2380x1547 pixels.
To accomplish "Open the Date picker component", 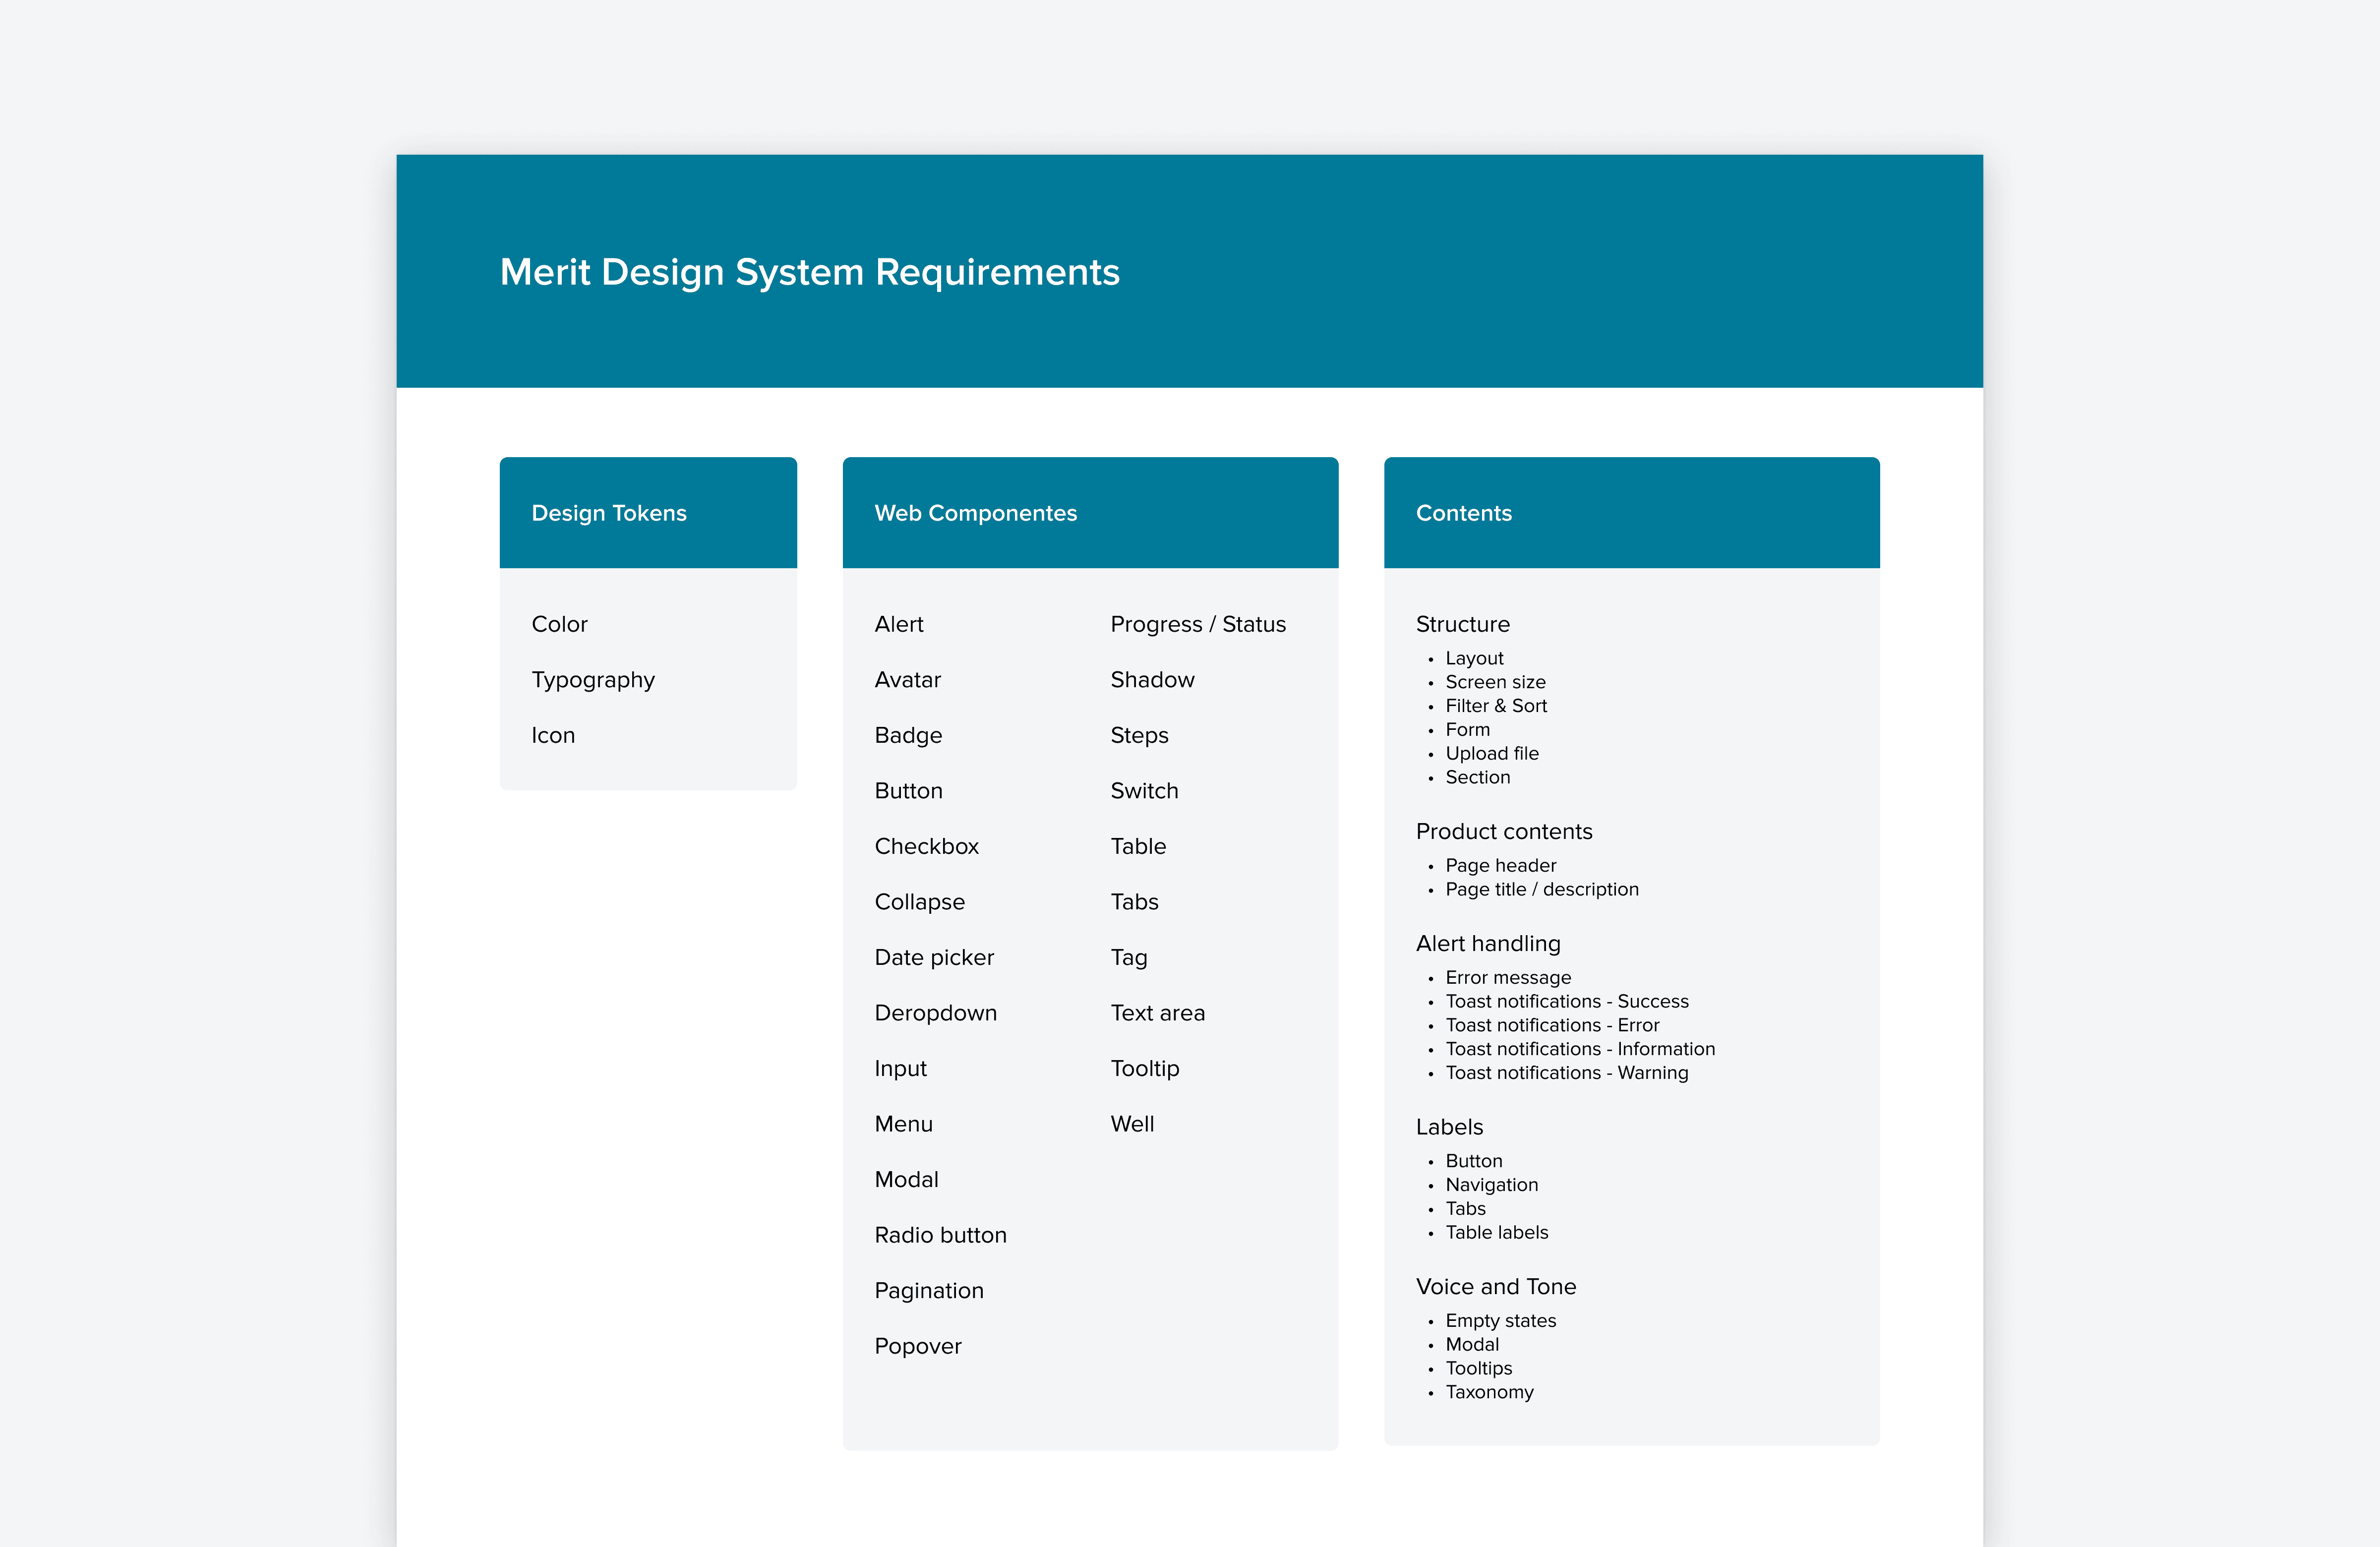I will point(933,957).
